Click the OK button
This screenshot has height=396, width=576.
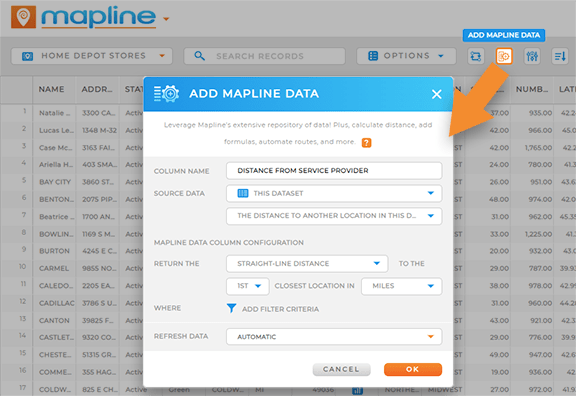tap(413, 370)
